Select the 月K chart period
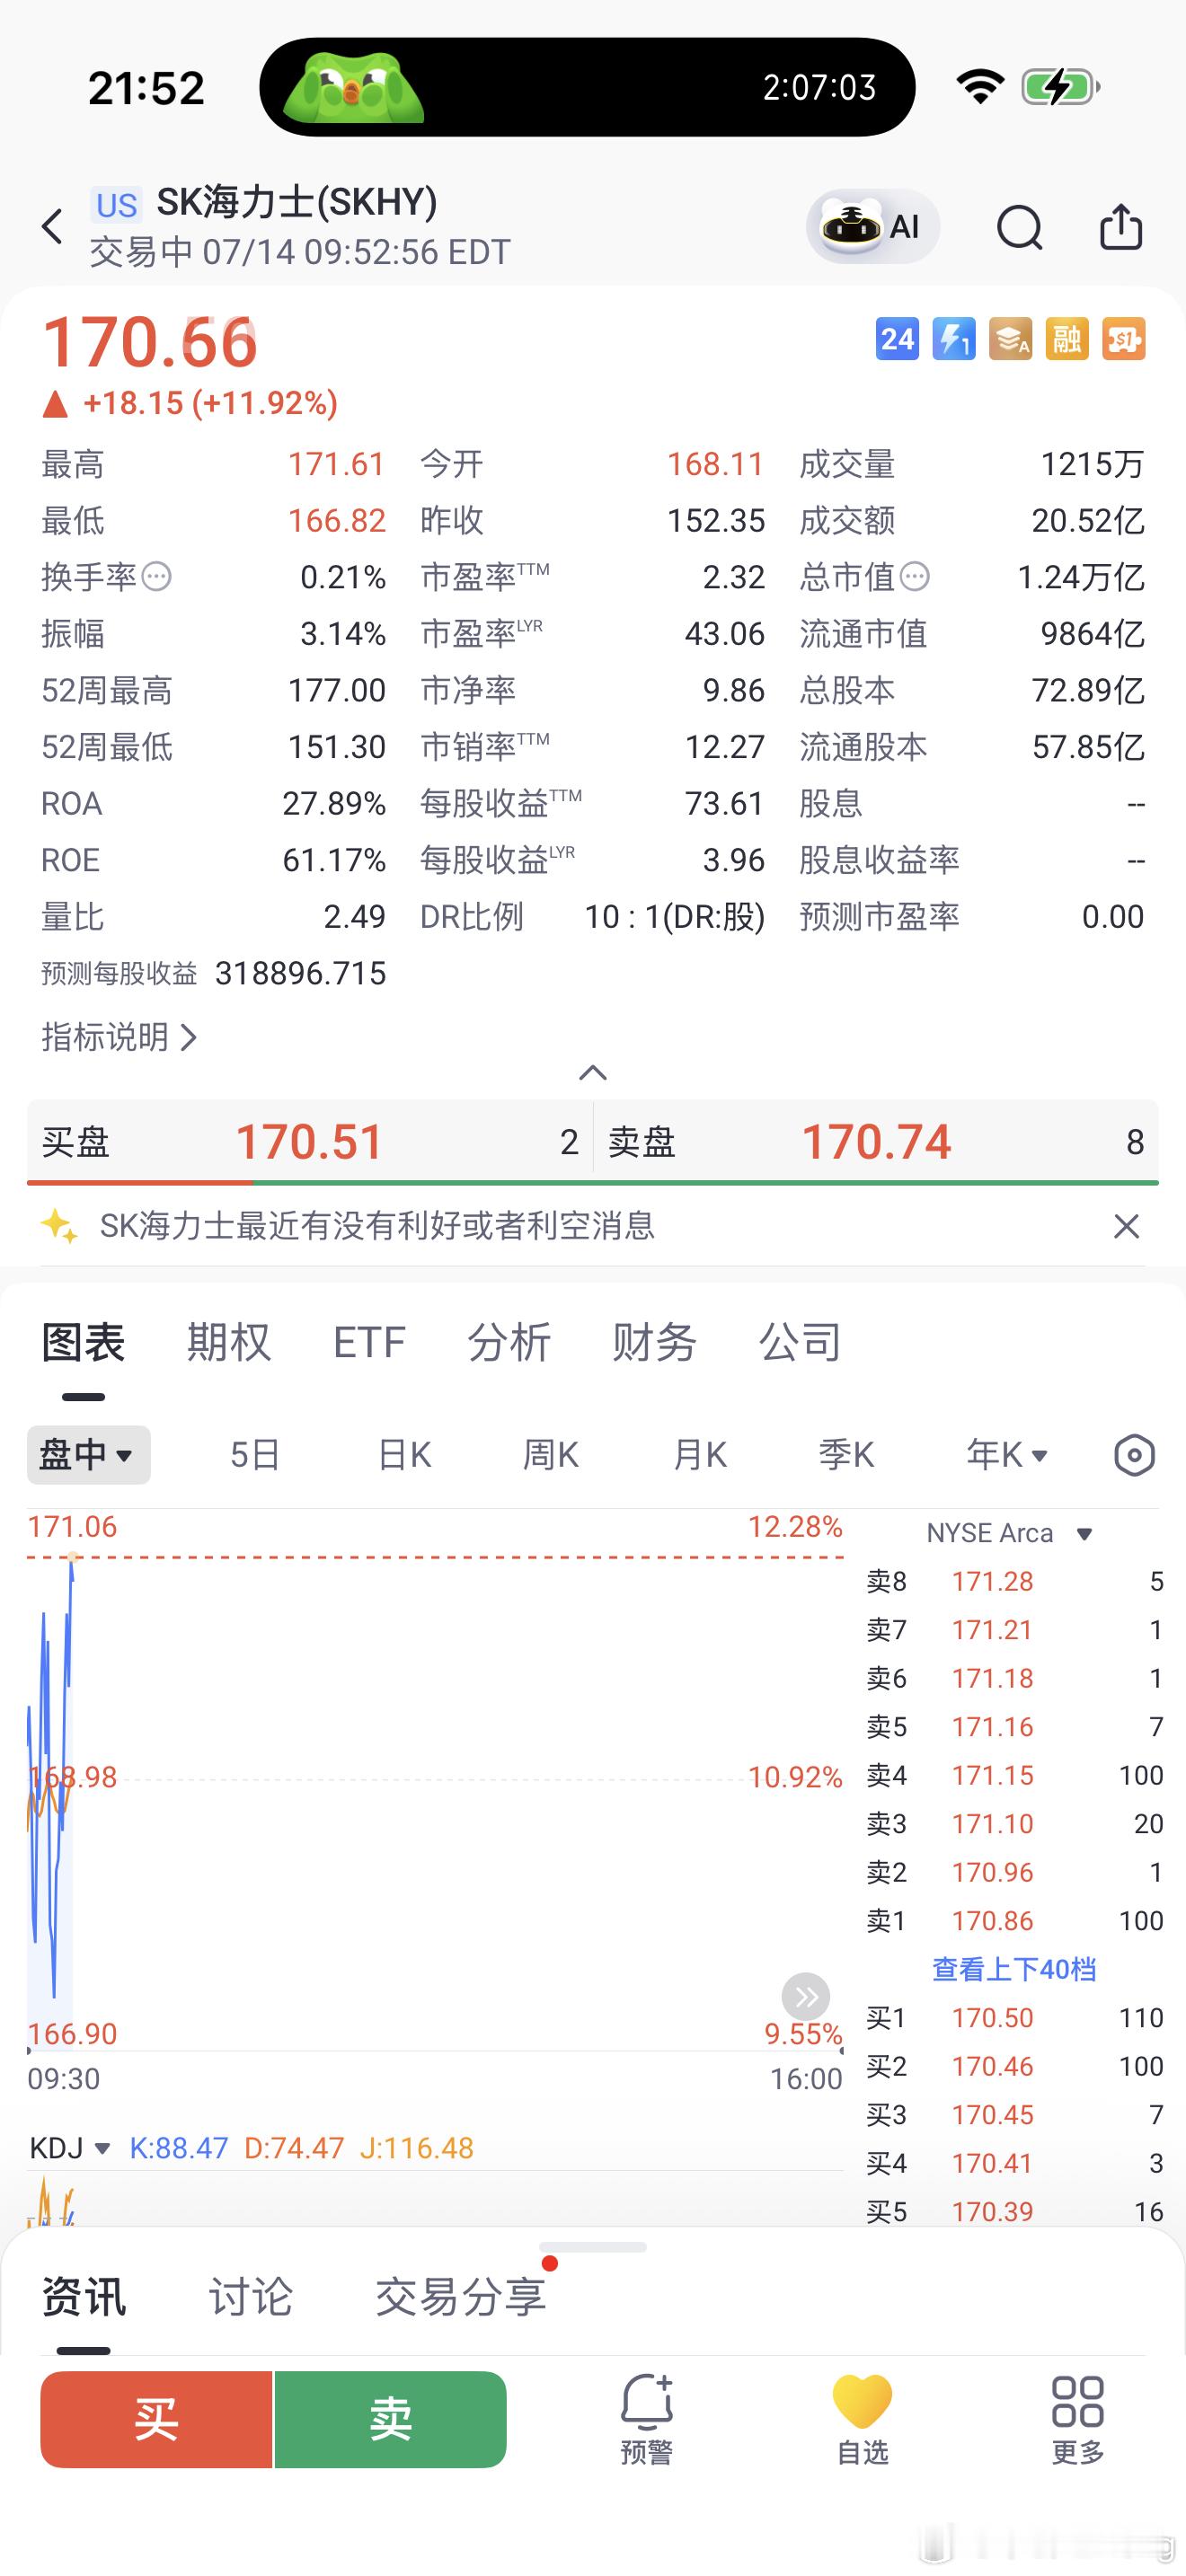The width and height of the screenshot is (1186, 2576). click(700, 1455)
